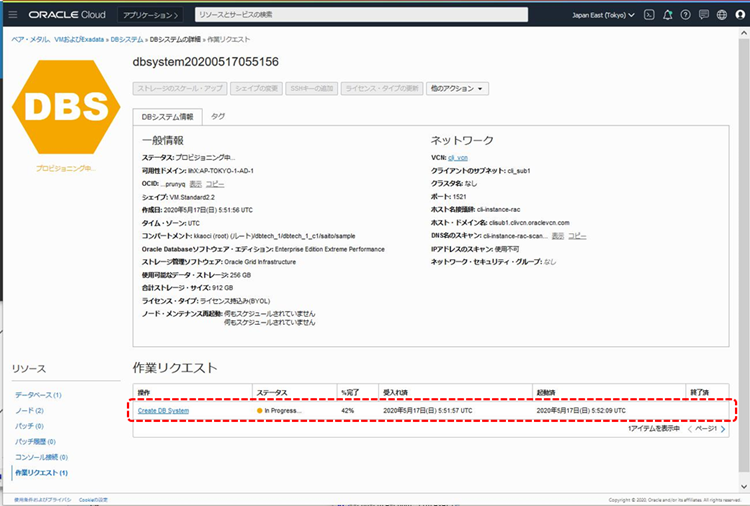750x506 pixels.
Task: Switch to the タグ tab
Action: pos(218,117)
